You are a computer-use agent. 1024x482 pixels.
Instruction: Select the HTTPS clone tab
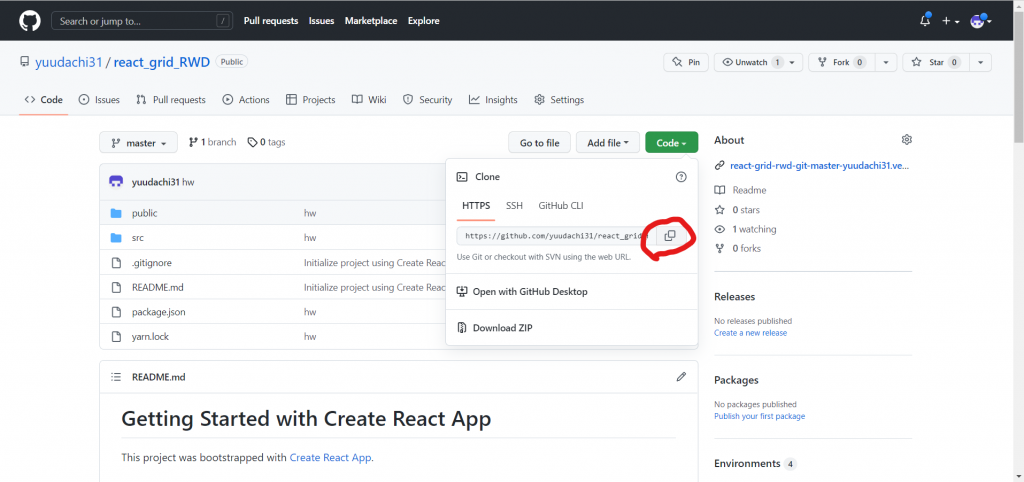(x=476, y=206)
